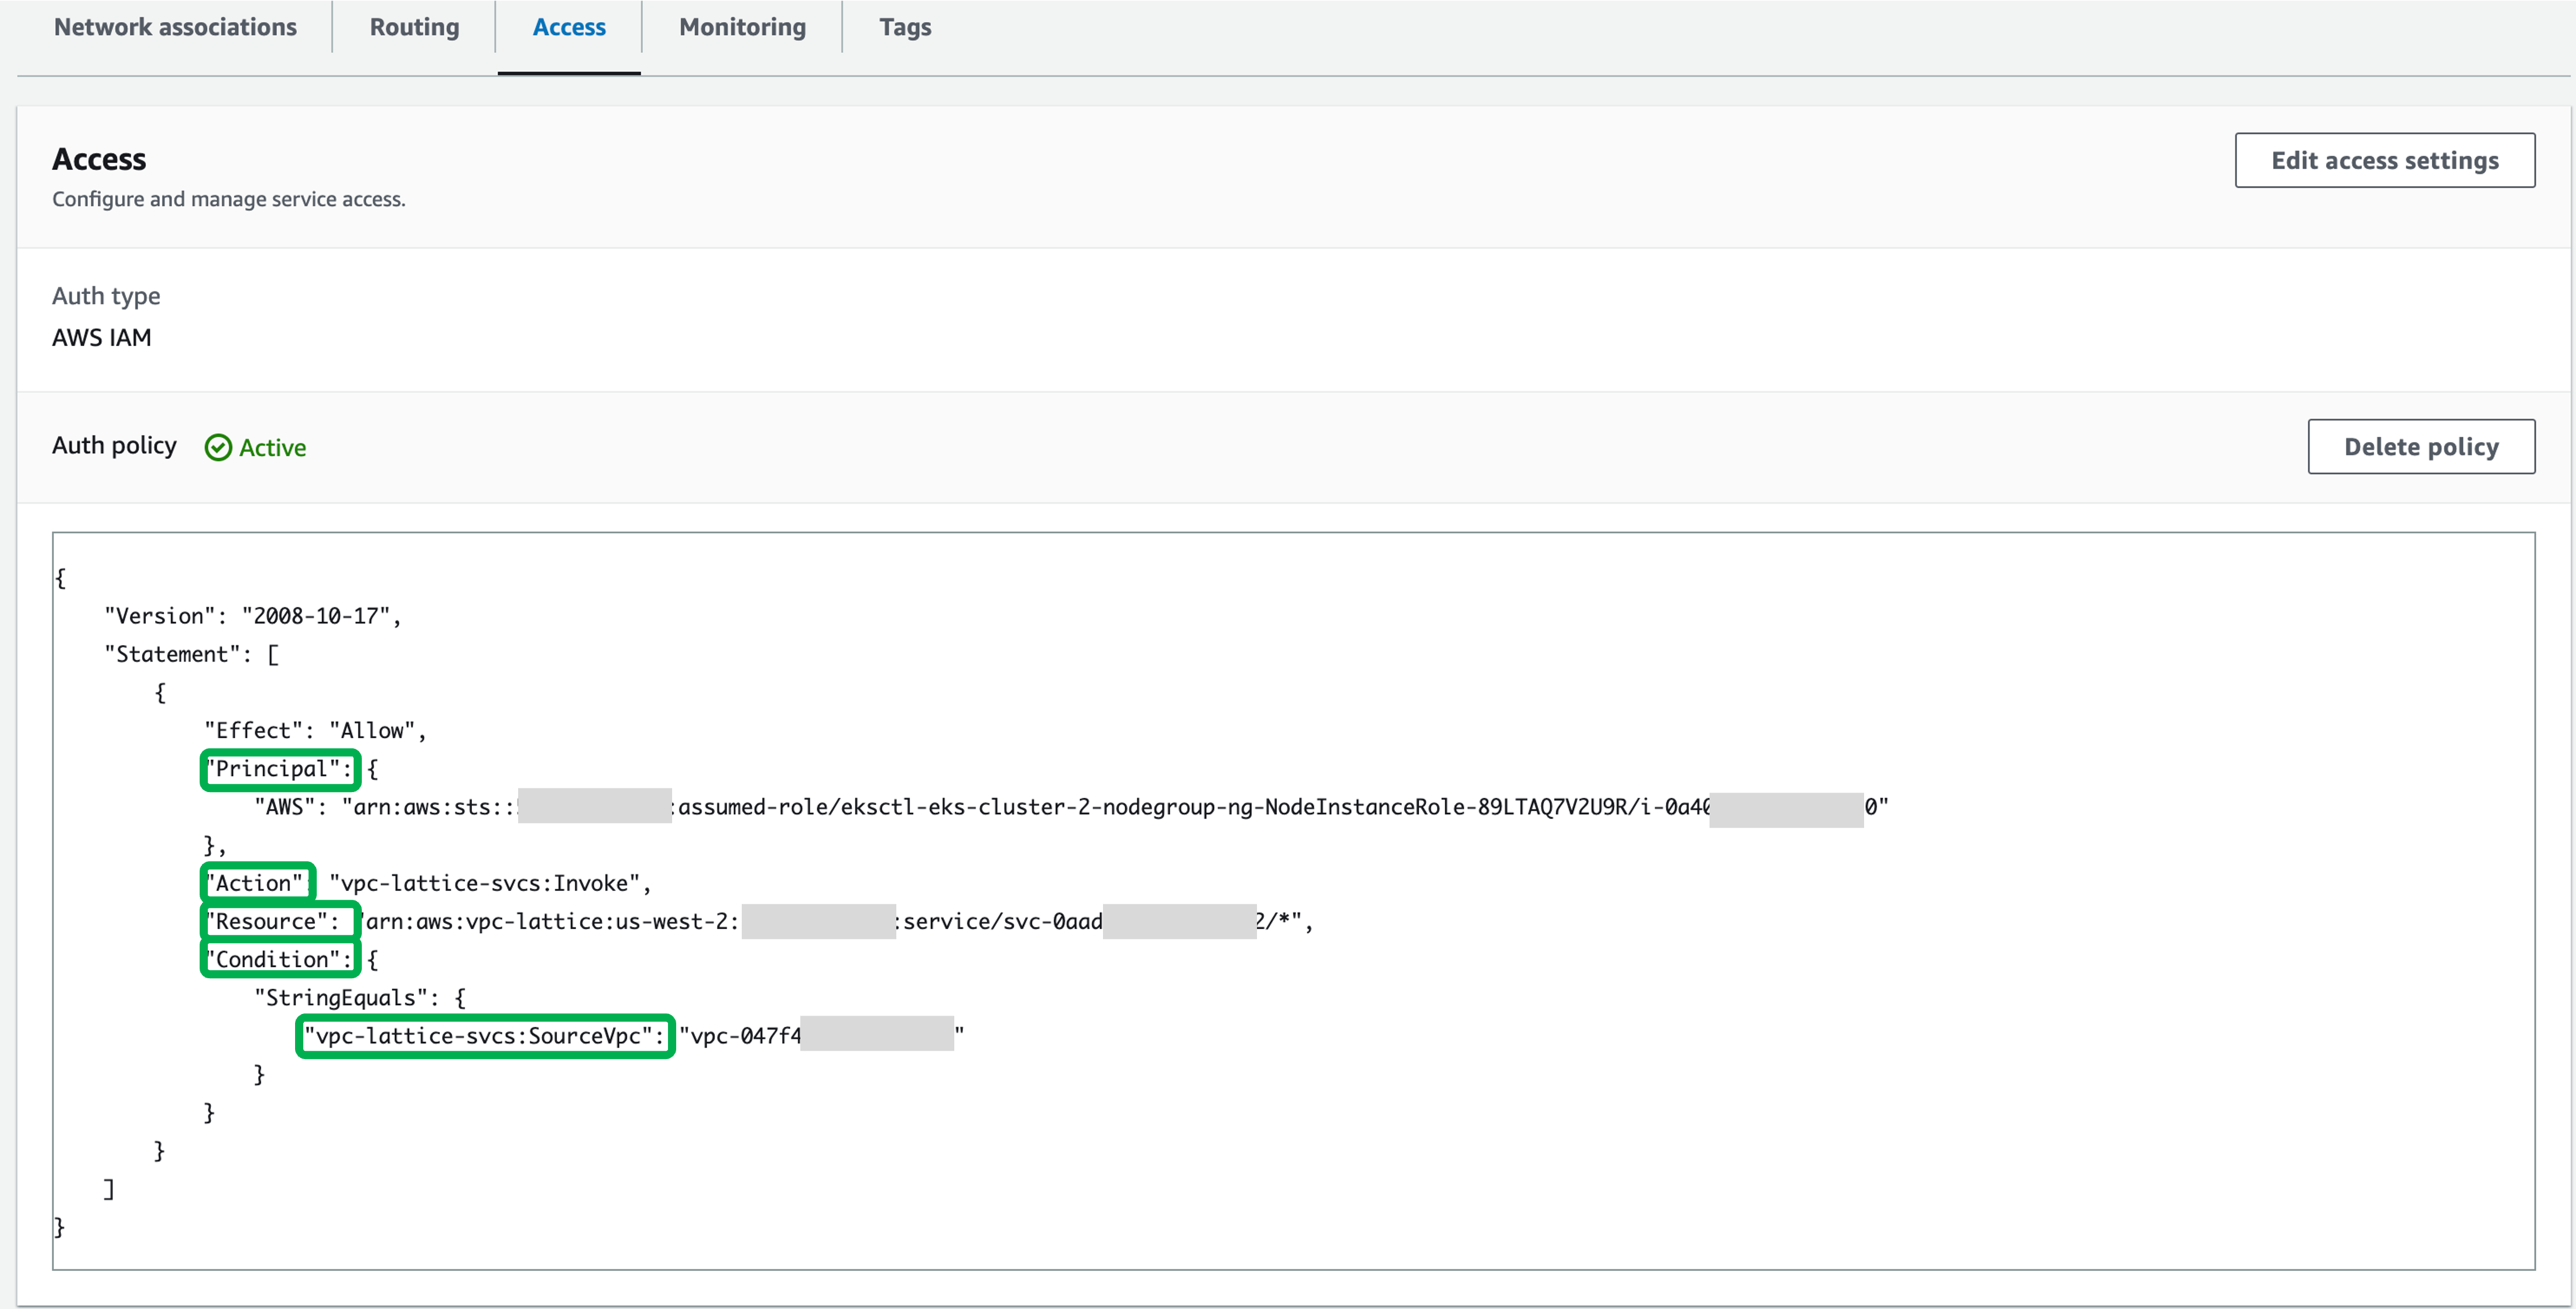The height and width of the screenshot is (1309, 2576).
Task: Click the Delete policy button
Action: (2421, 446)
